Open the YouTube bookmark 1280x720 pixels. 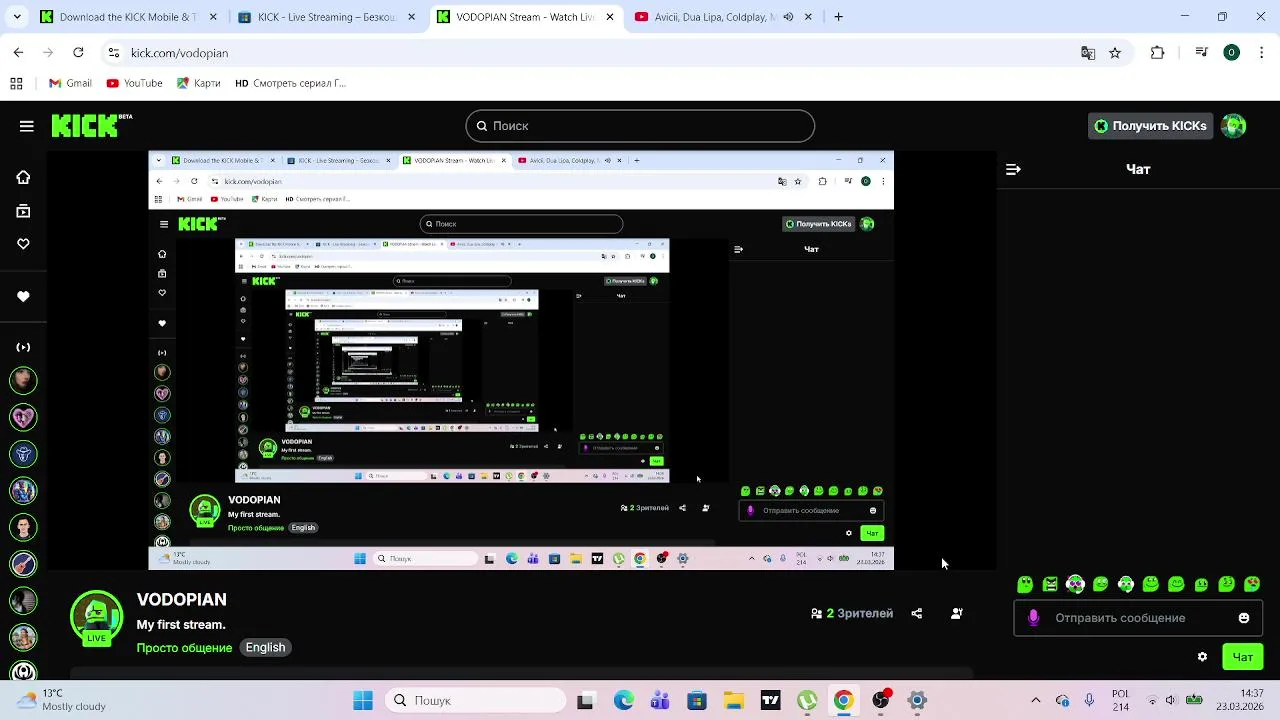134,84
